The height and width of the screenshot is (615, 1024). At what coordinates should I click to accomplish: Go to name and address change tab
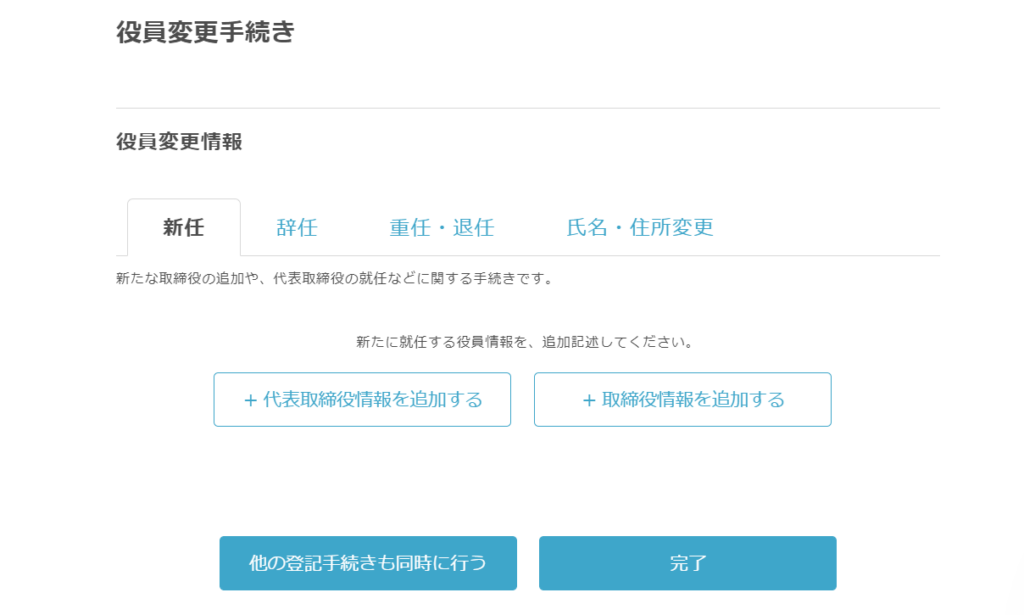point(640,227)
